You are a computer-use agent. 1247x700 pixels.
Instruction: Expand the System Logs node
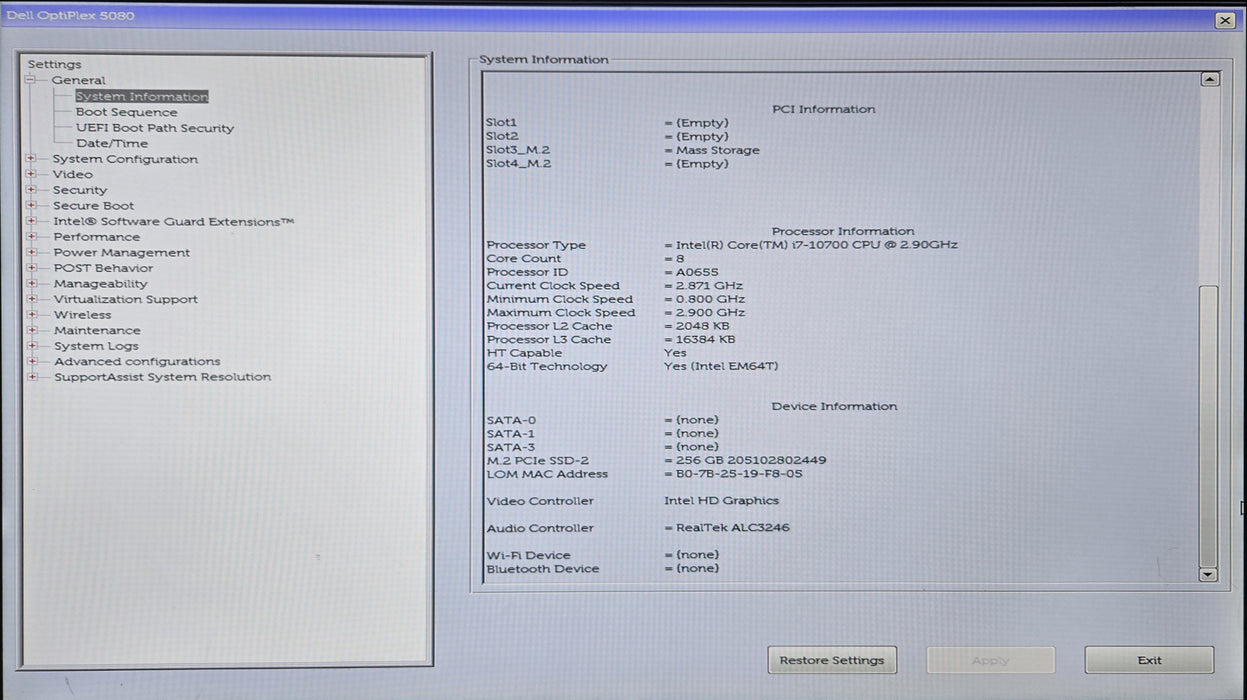[x=32, y=346]
